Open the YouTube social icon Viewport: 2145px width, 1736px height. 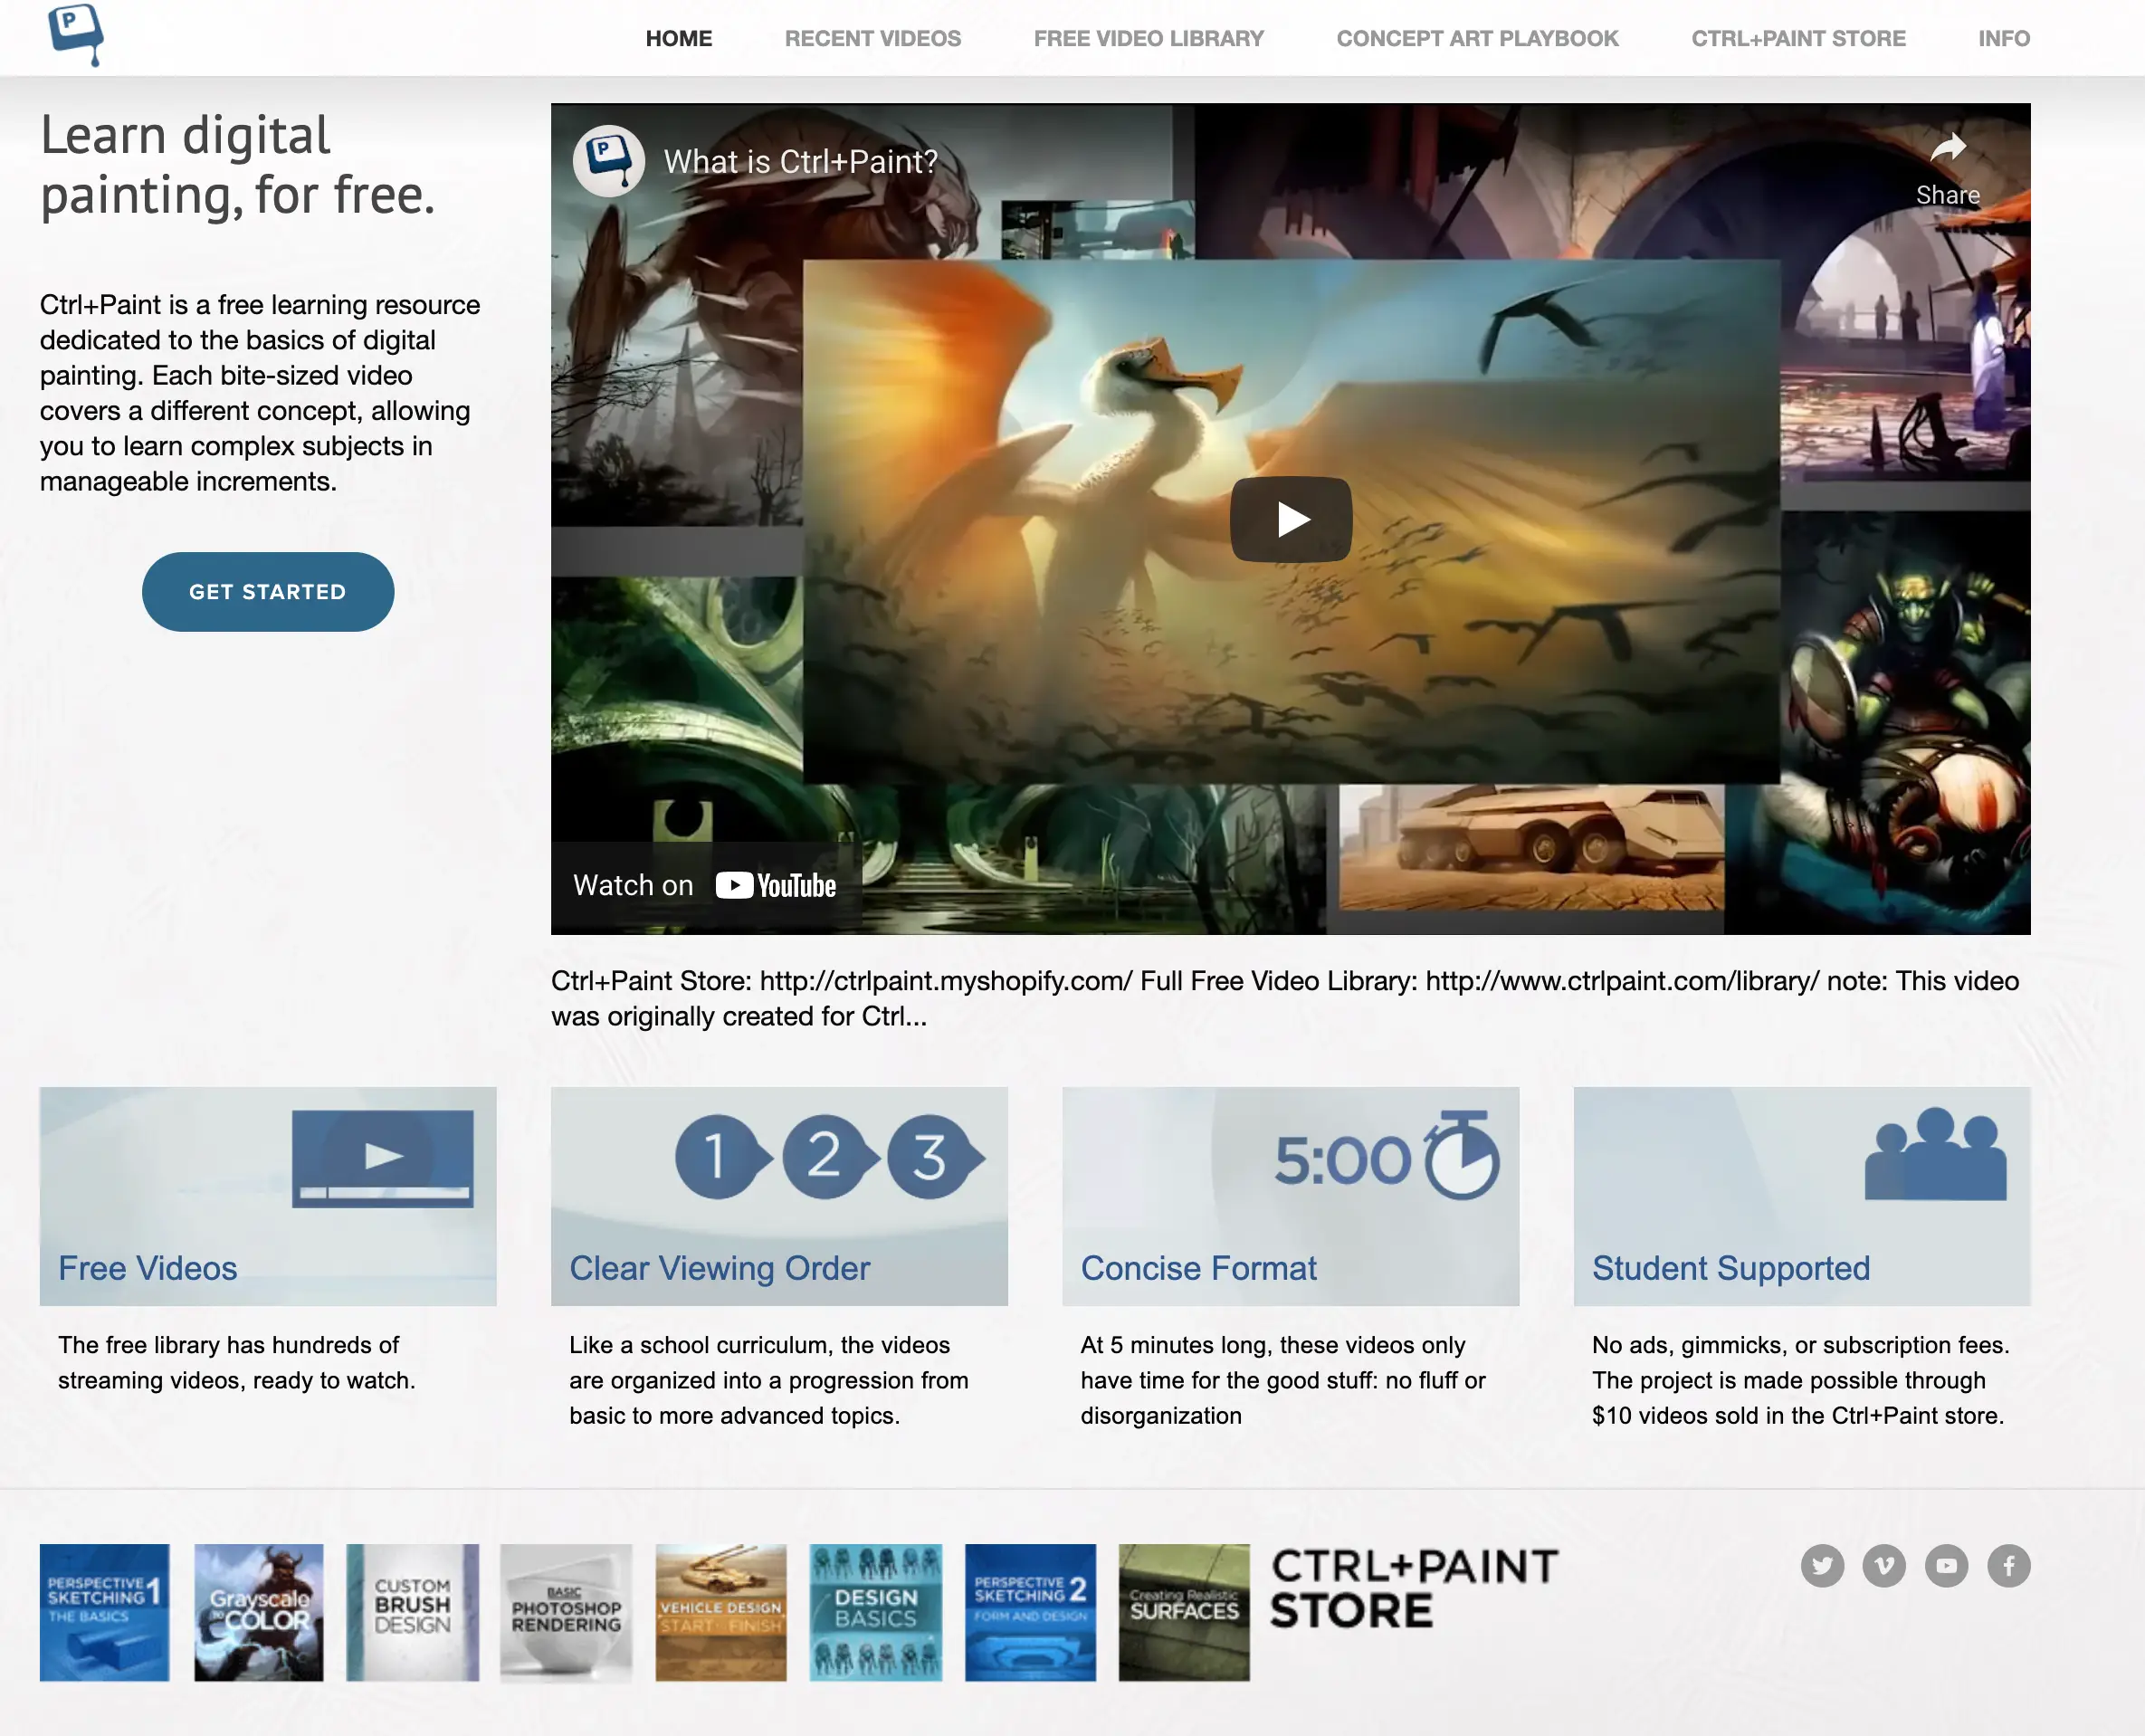point(1946,1565)
